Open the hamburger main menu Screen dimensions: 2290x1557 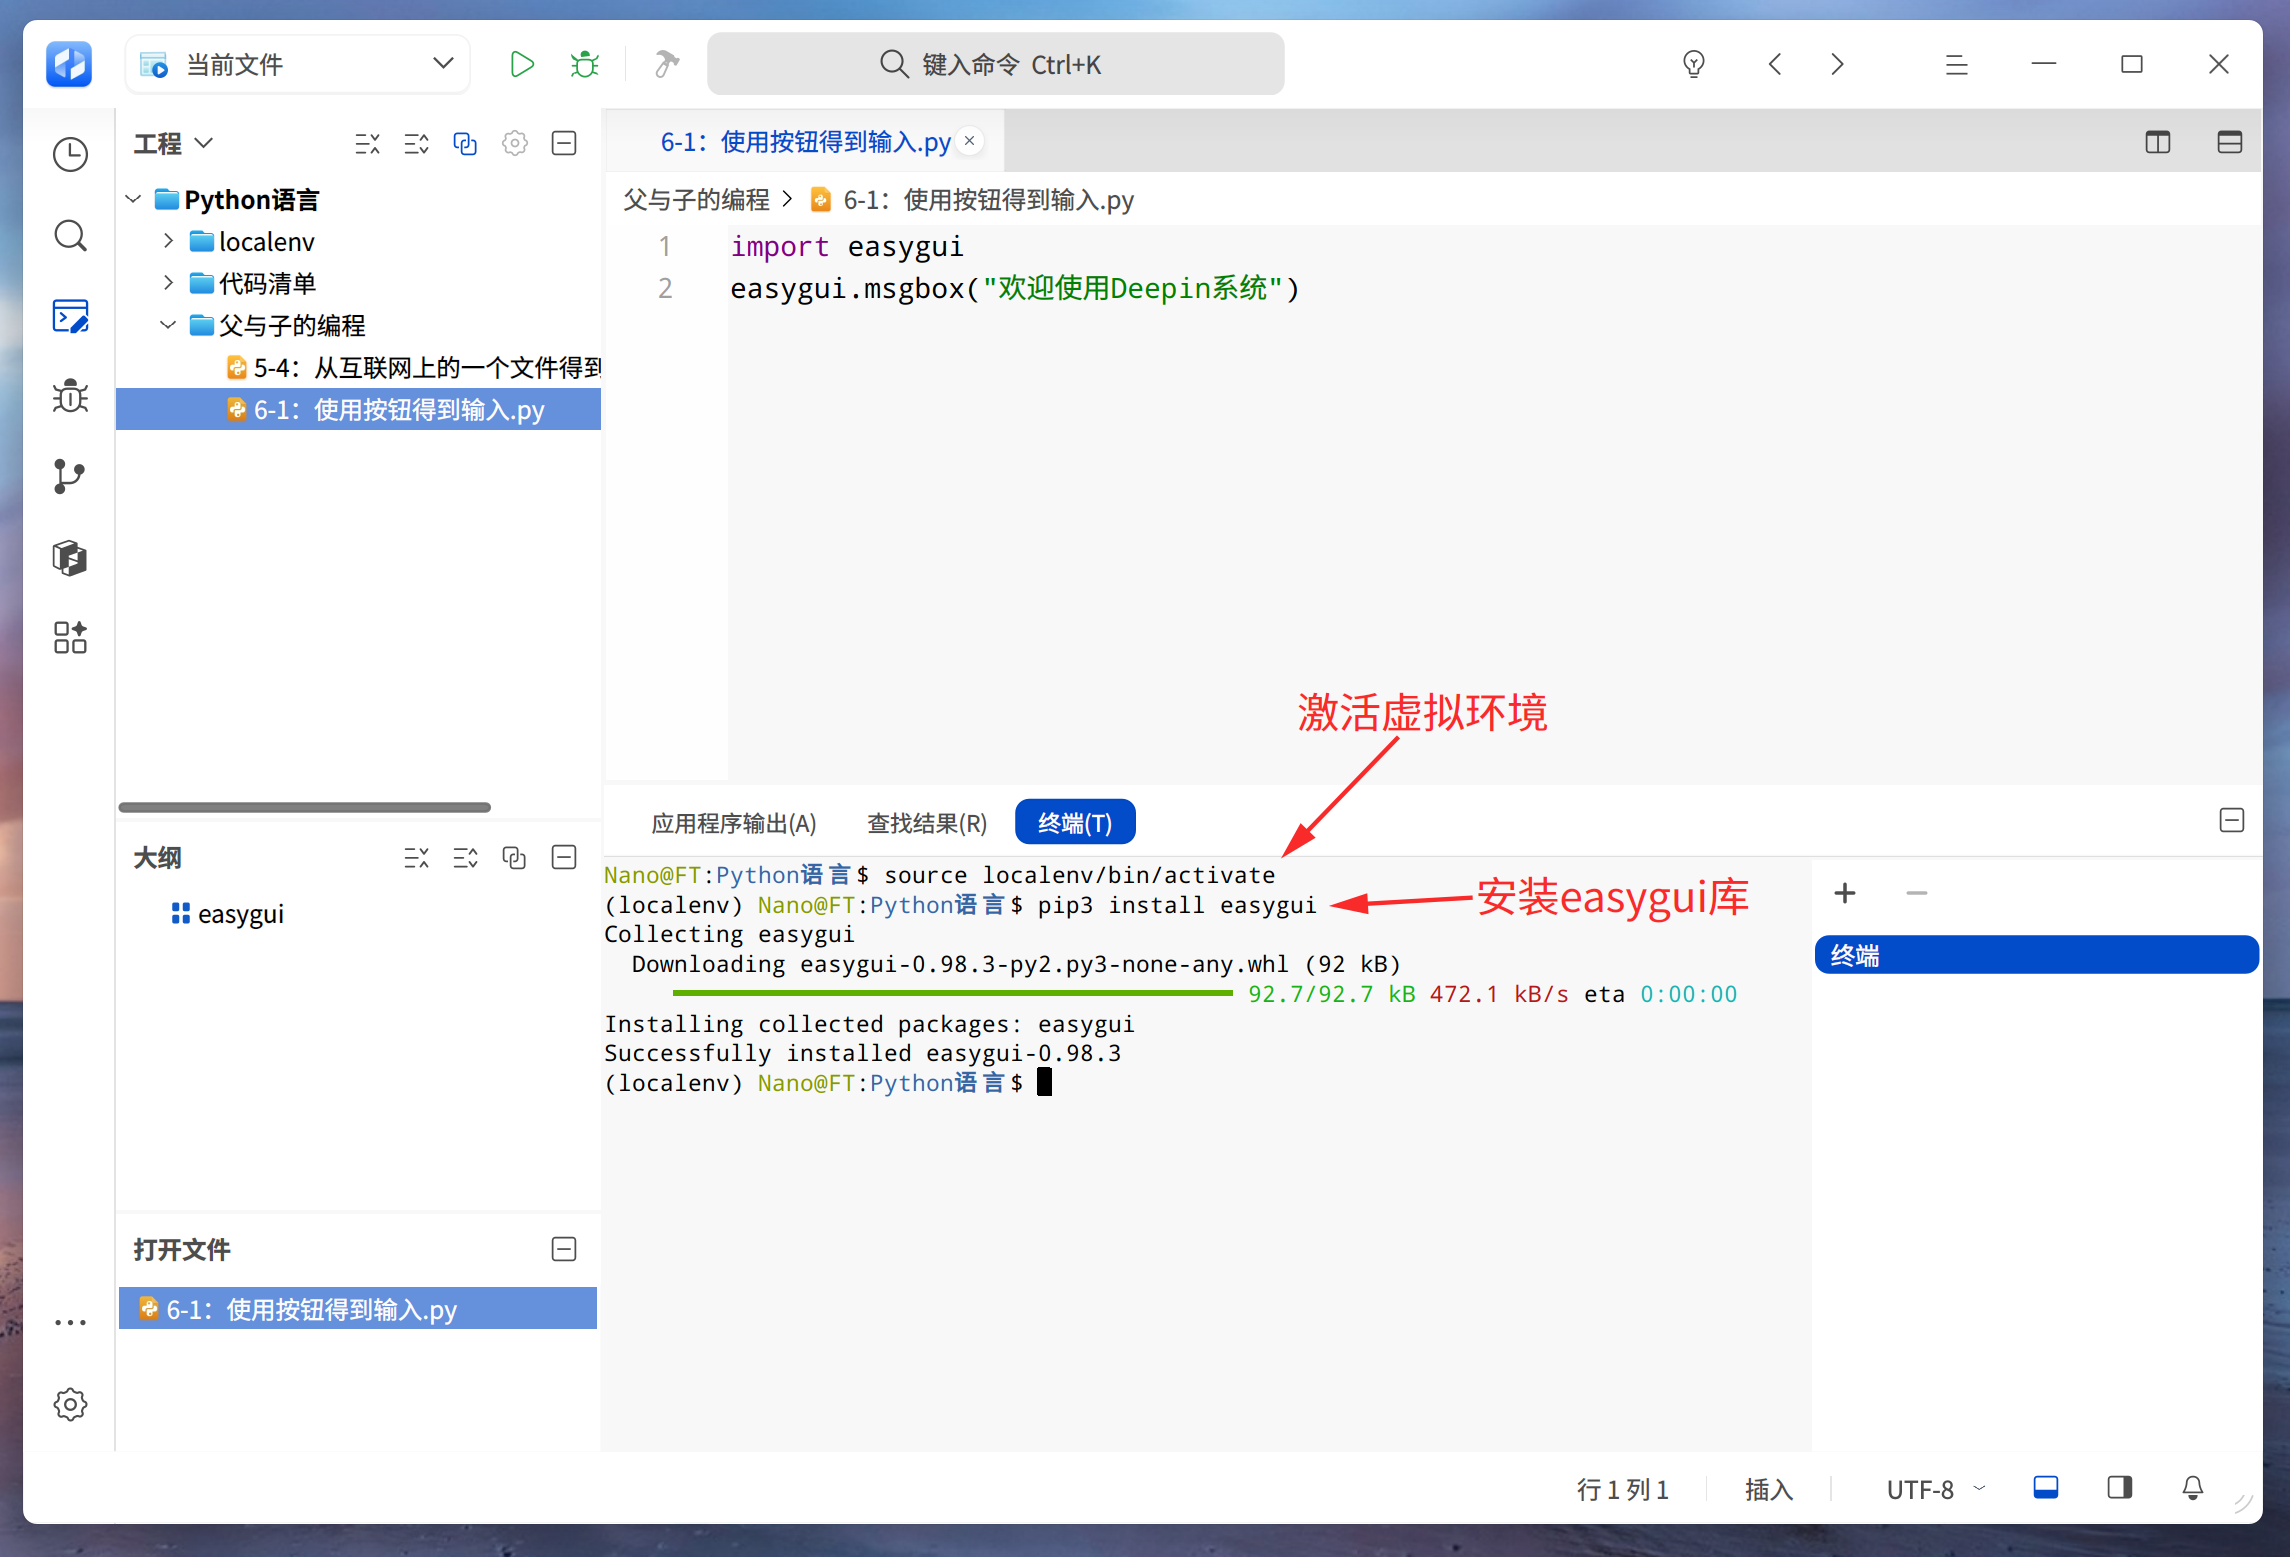pyautogui.click(x=1956, y=65)
